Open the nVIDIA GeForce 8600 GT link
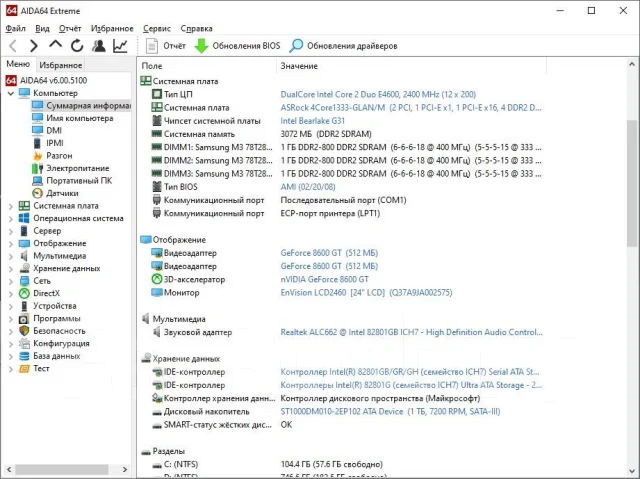The height and width of the screenshot is (479, 640). point(324,279)
